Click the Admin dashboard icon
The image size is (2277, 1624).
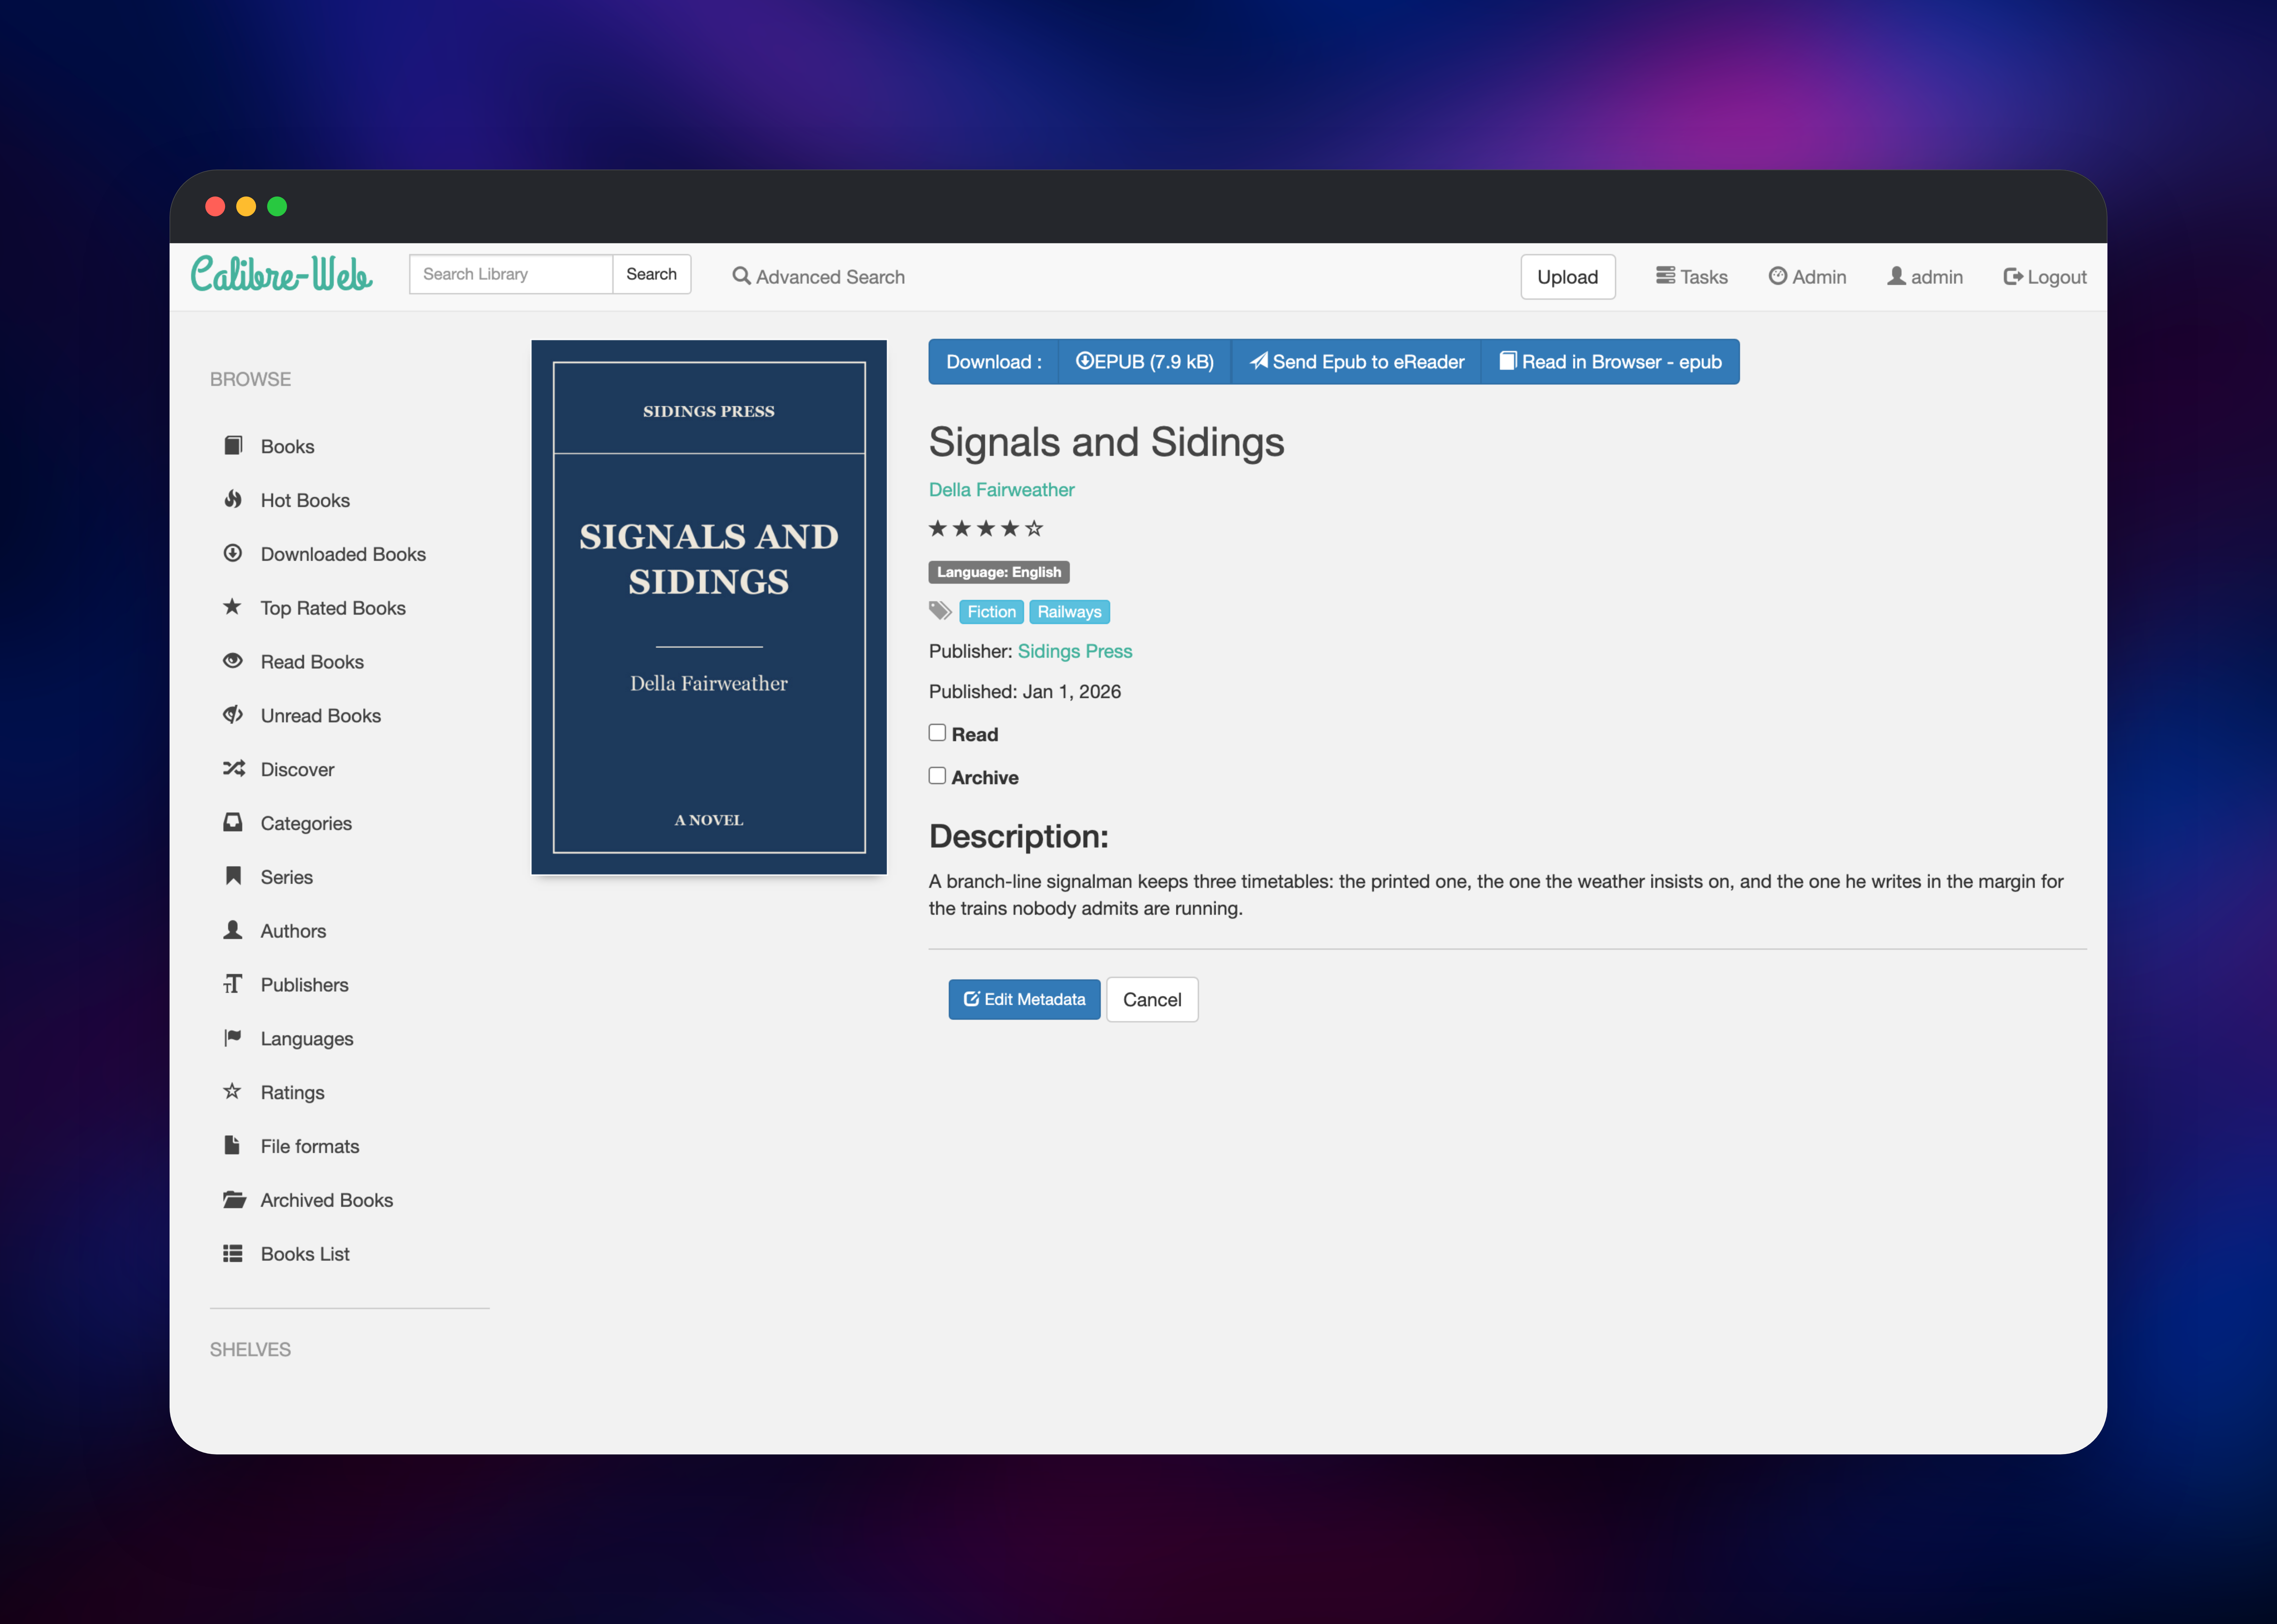(1778, 276)
